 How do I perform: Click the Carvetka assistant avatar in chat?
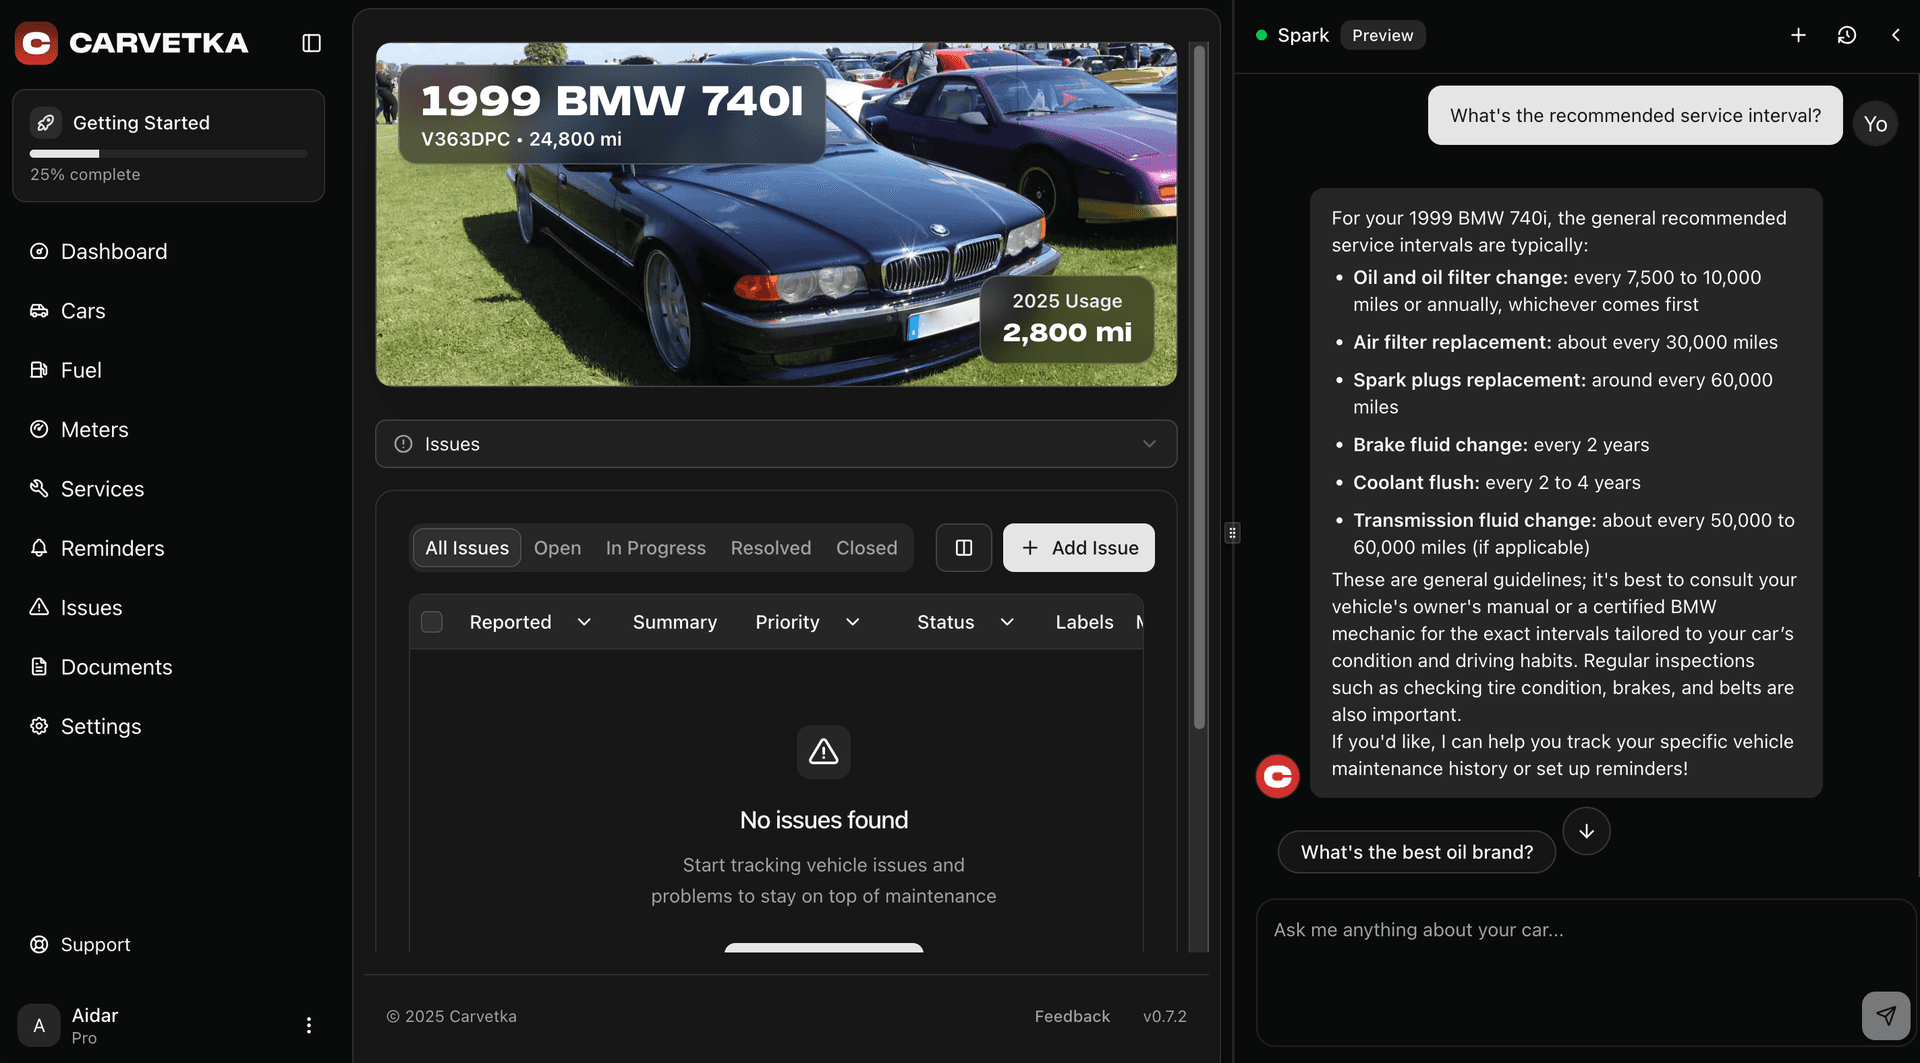1278,776
